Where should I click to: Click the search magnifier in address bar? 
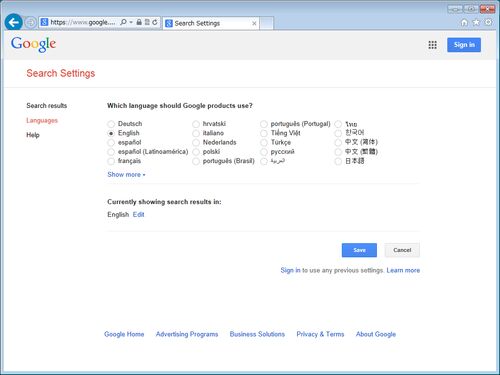pyautogui.click(x=123, y=22)
